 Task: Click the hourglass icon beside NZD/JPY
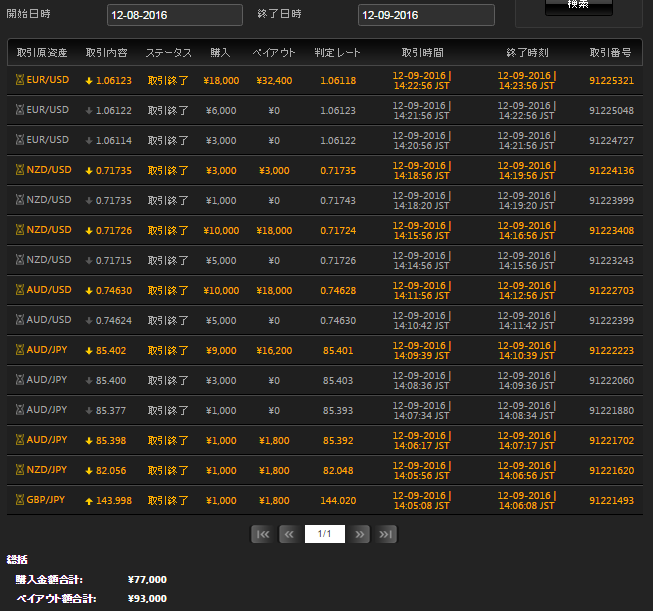point(19,470)
